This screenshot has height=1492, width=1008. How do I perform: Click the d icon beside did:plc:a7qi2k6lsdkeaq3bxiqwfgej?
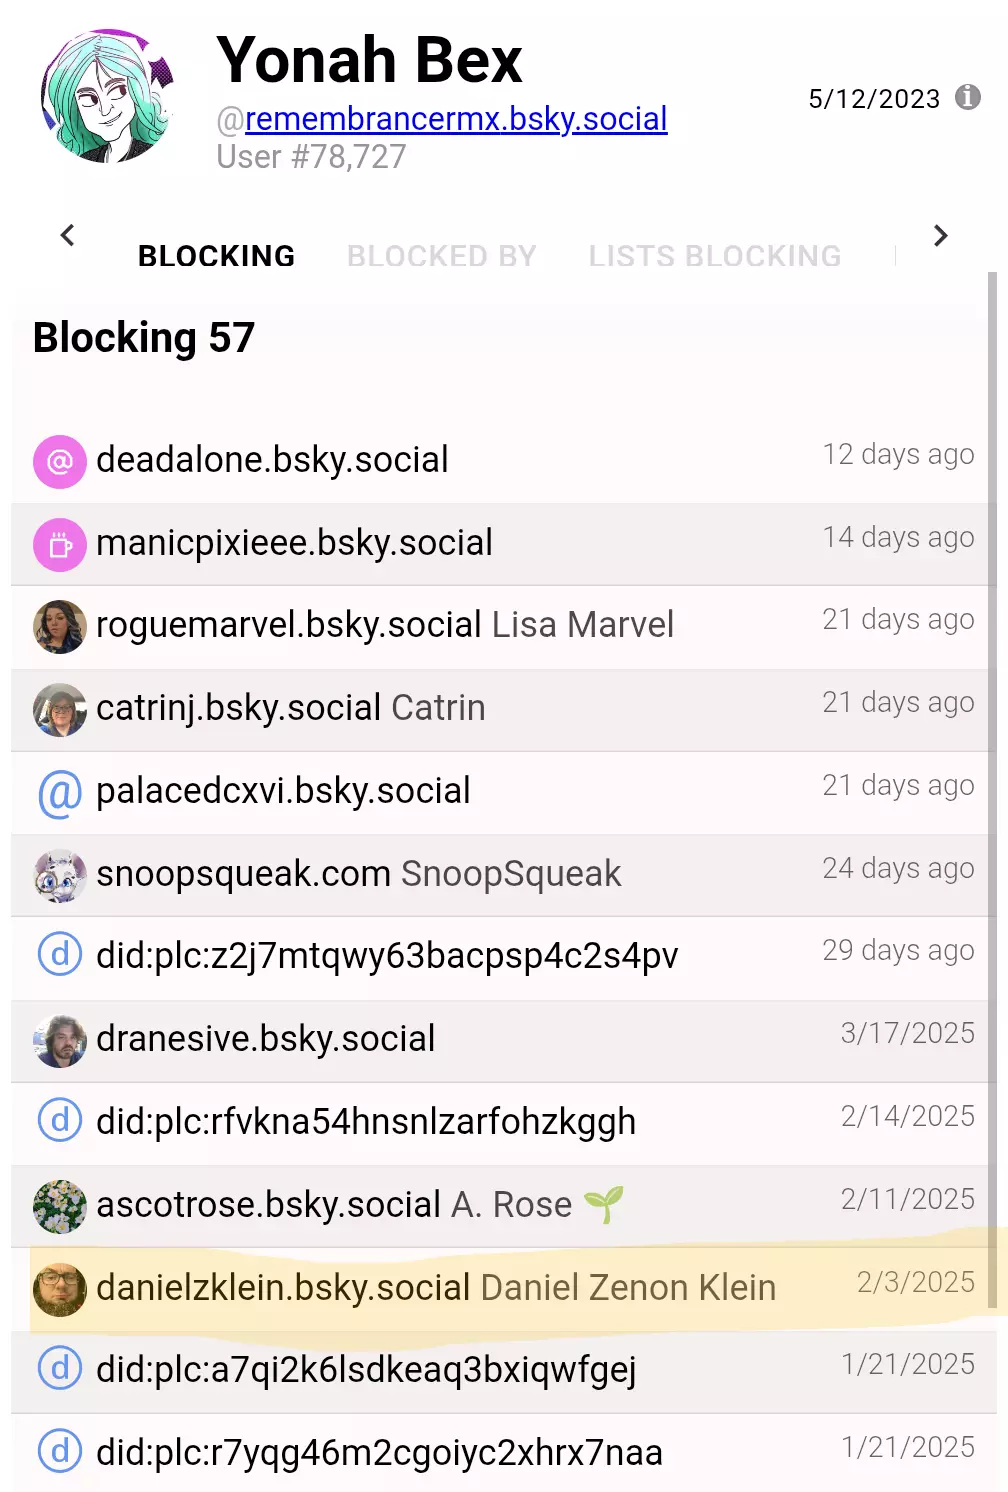[60, 1368]
